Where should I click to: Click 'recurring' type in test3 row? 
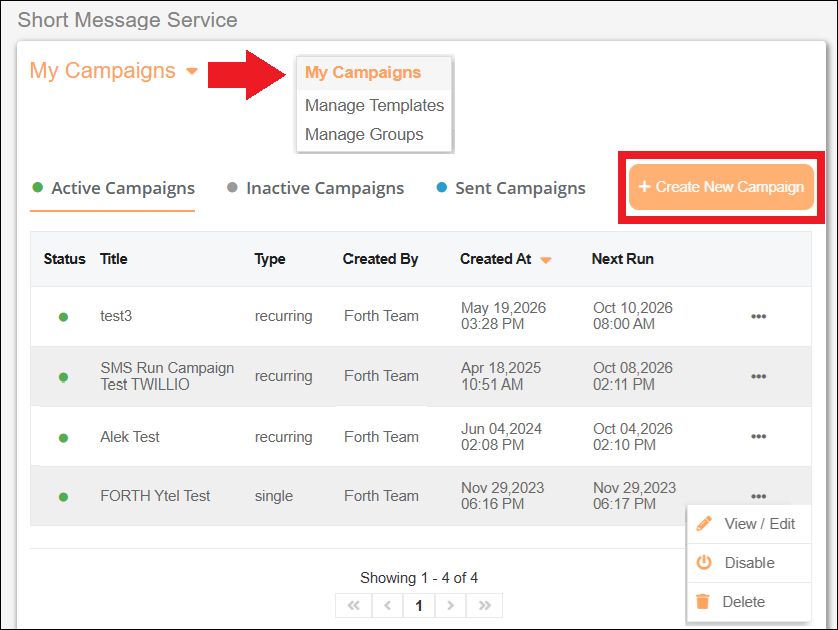[283, 316]
